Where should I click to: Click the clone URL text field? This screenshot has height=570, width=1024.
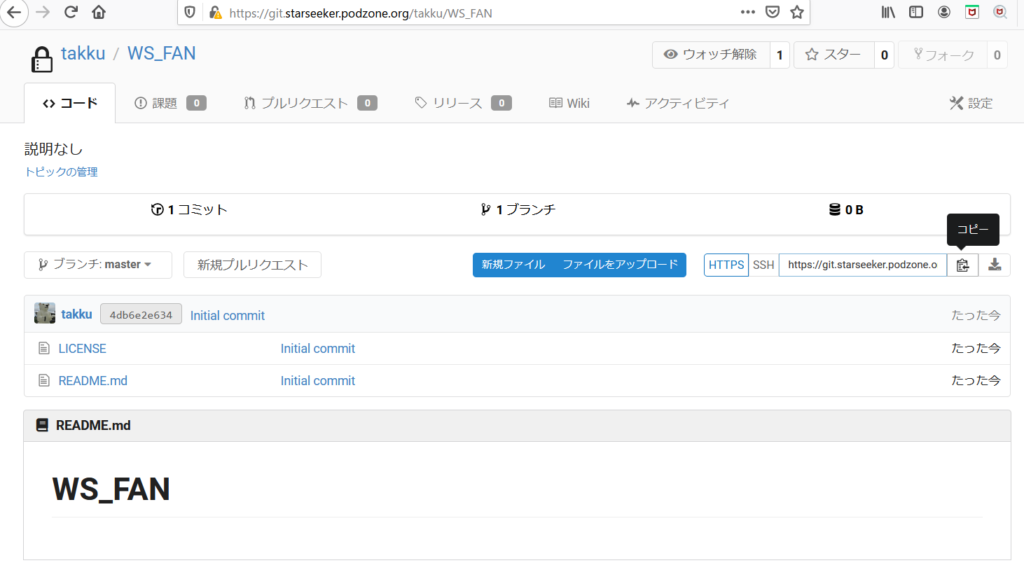pyautogui.click(x=862, y=265)
